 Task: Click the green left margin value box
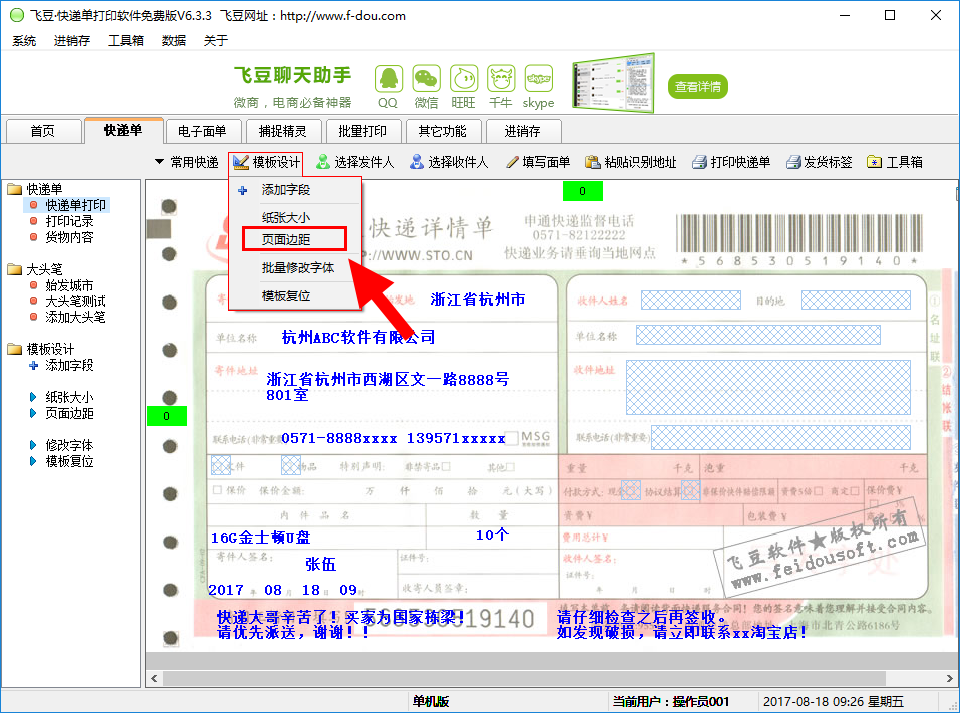click(167, 416)
